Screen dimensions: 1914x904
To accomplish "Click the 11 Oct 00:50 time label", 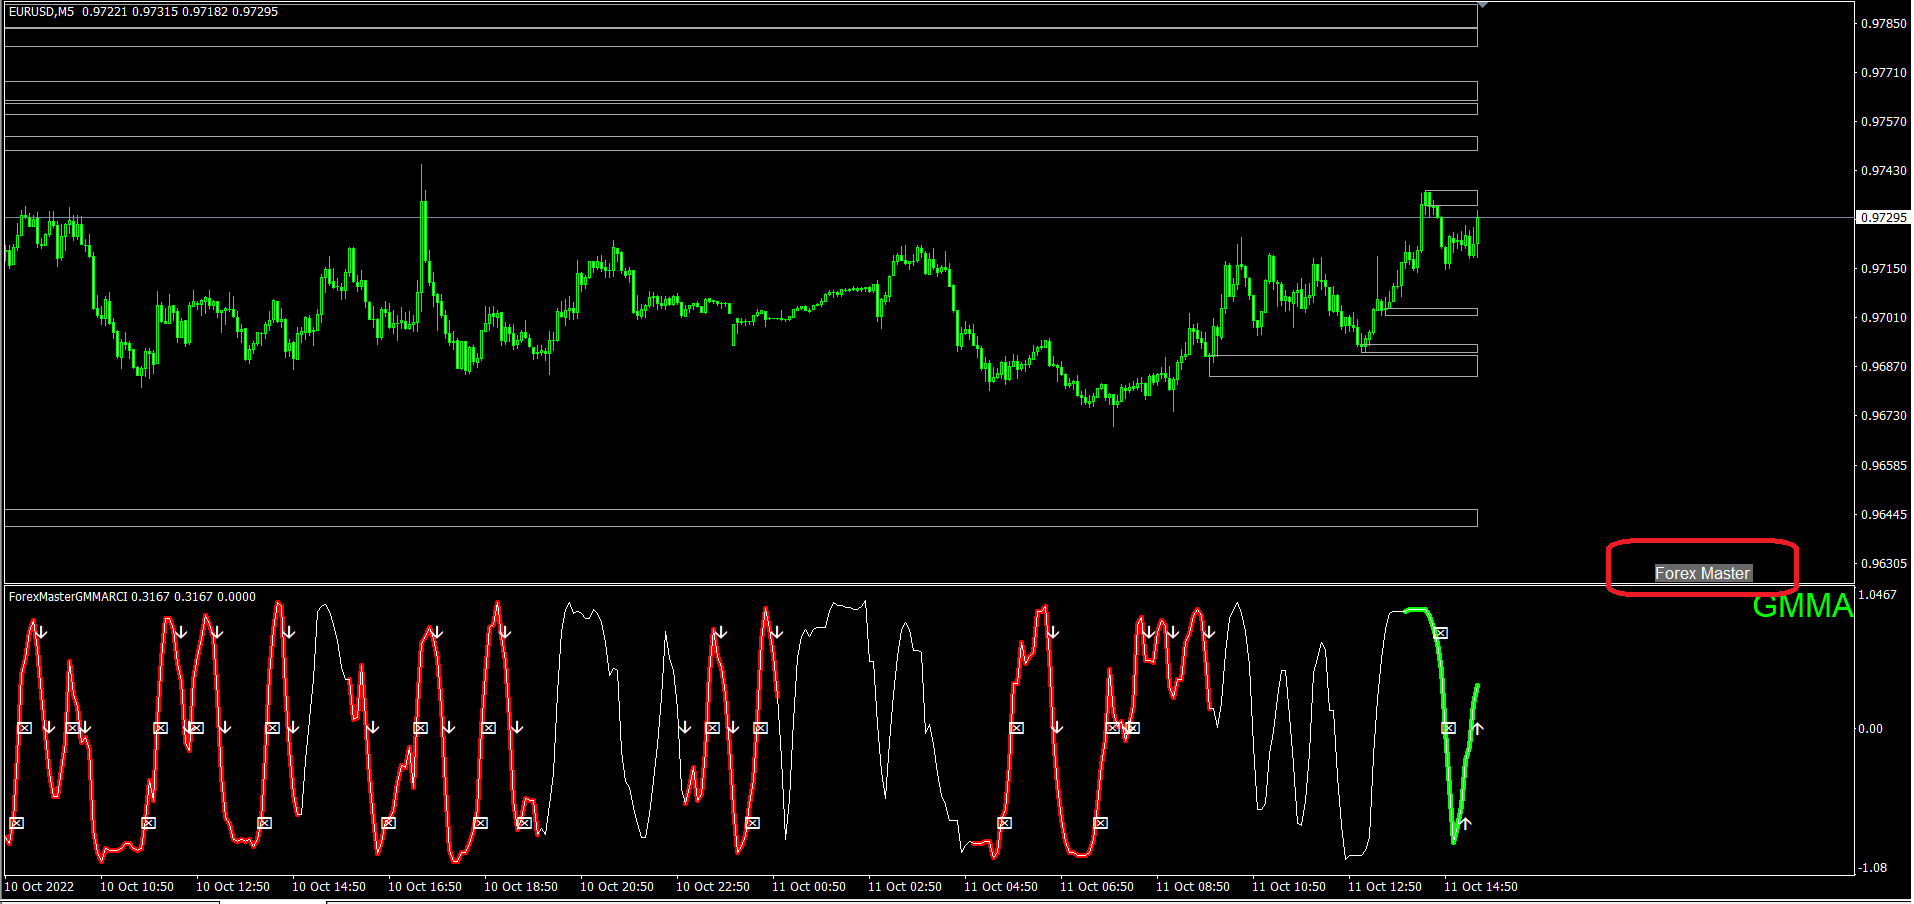I will pos(809,887).
